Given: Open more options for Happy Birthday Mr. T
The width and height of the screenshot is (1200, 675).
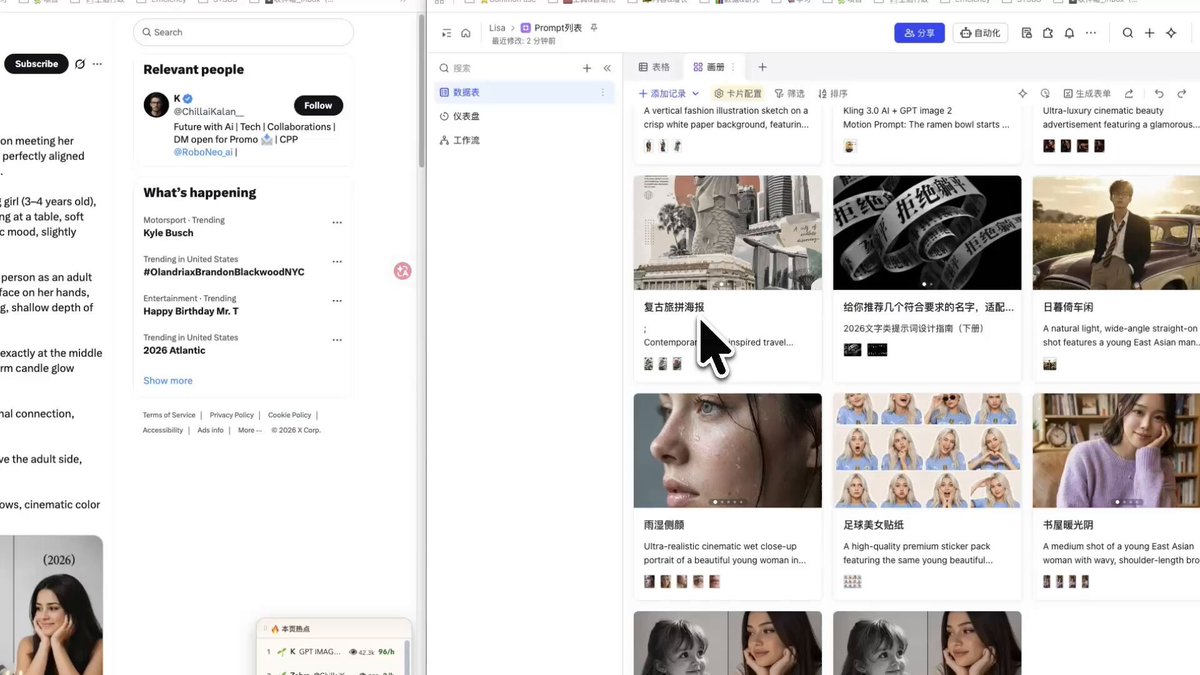Looking at the screenshot, I should pos(337,301).
